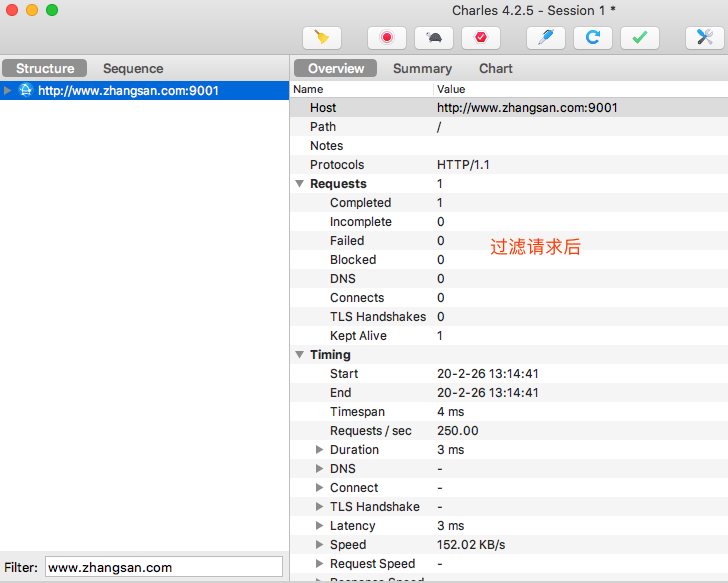728x583 pixels.
Task: Switch to the Structure tab
Action: click(45, 68)
